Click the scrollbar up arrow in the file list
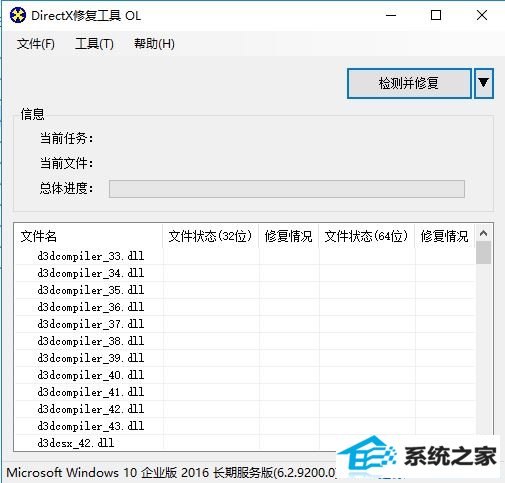Image resolution: width=505 pixels, height=483 pixels. [484, 233]
